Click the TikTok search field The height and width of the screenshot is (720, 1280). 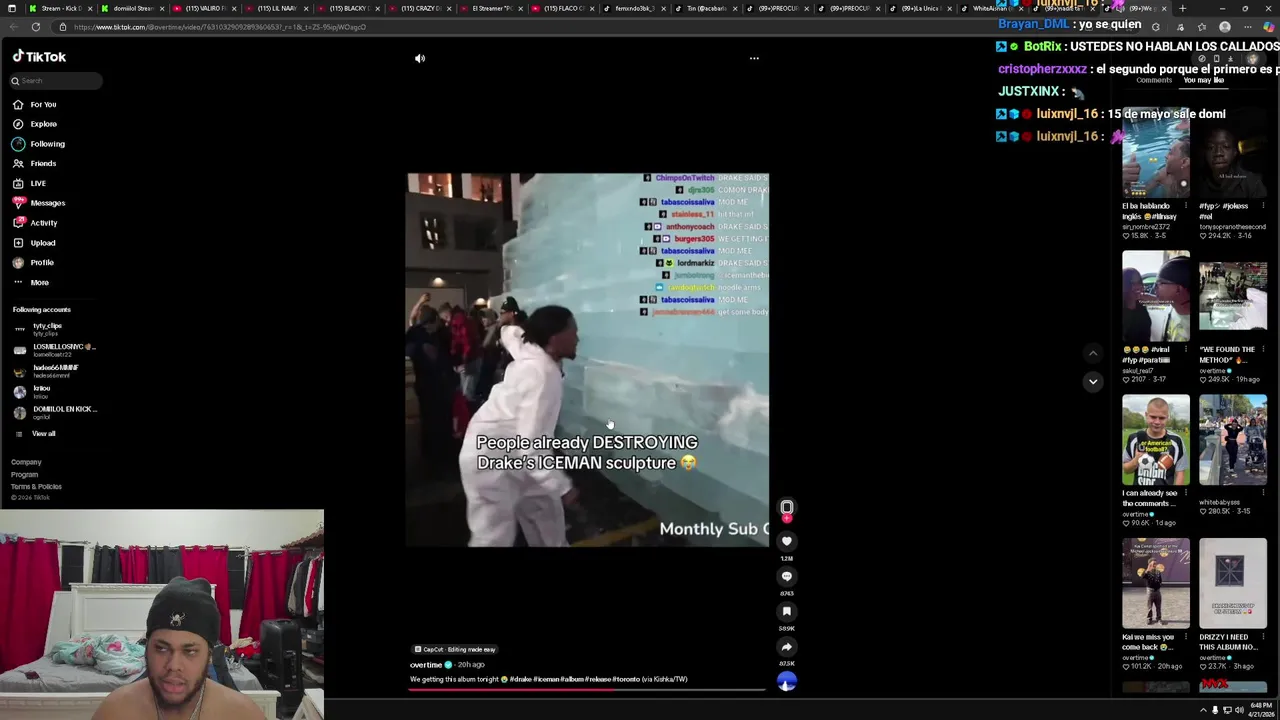[x=55, y=81]
